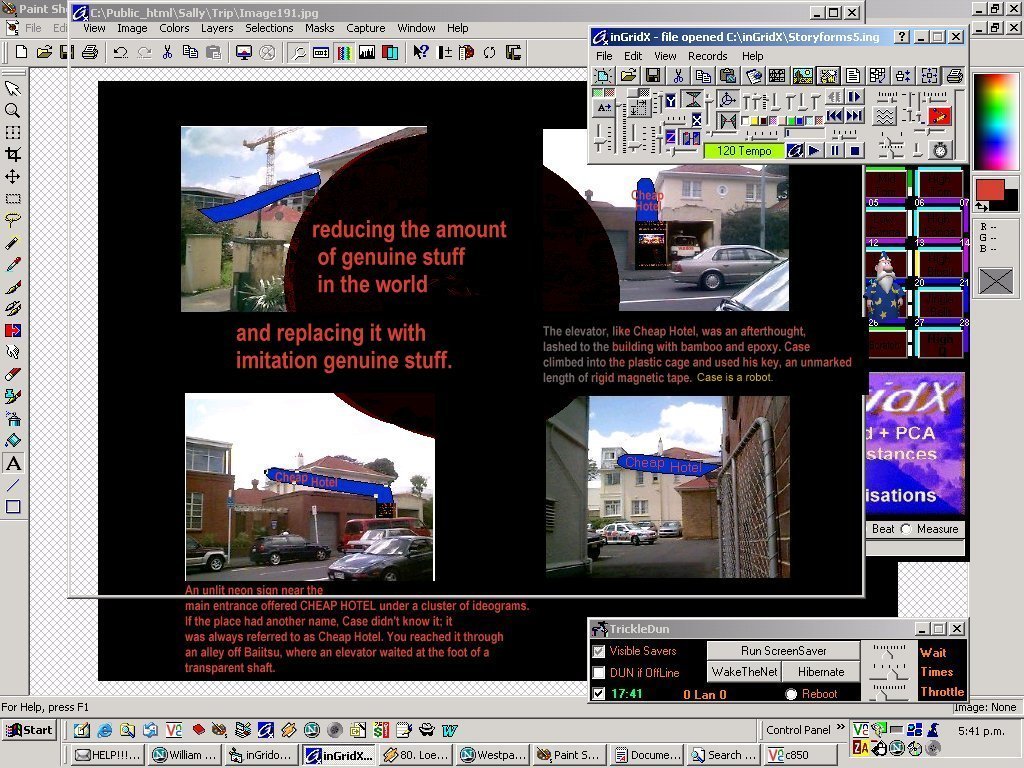Image resolution: width=1024 pixels, height=768 pixels.
Task: Open the Internet Explorer quick launch icon
Action: coord(104,729)
